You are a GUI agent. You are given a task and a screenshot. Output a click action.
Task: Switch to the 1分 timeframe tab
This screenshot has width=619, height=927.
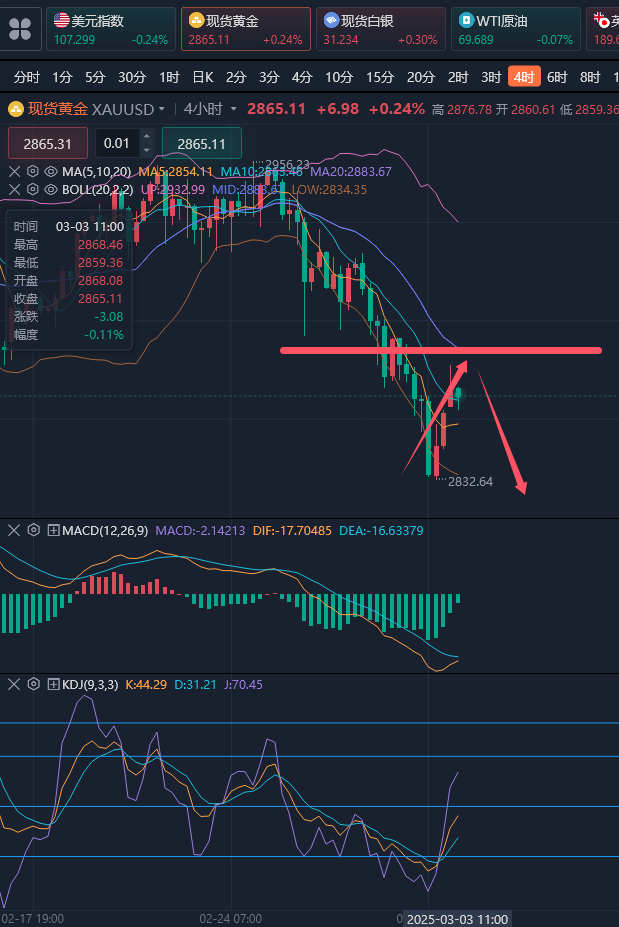tap(61, 77)
